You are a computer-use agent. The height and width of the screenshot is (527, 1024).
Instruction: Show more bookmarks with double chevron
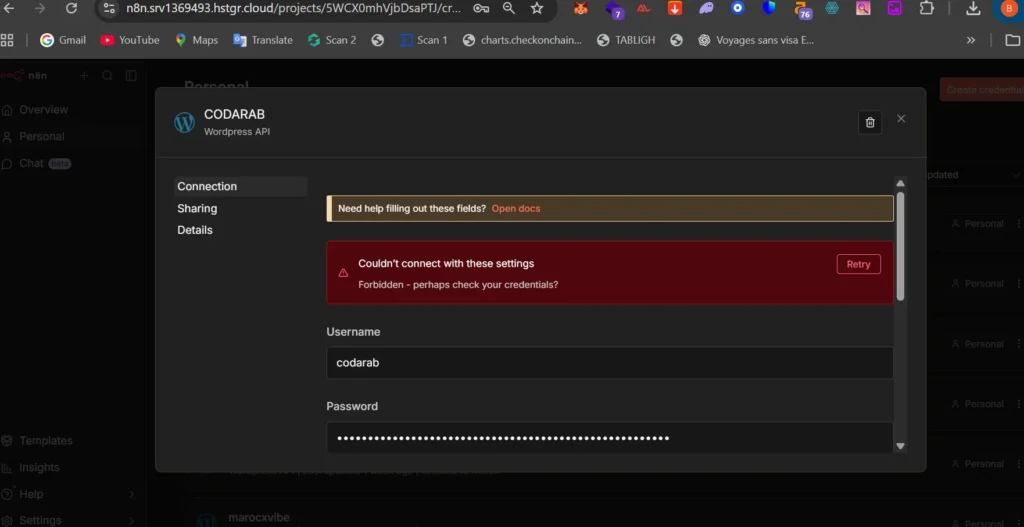point(970,40)
